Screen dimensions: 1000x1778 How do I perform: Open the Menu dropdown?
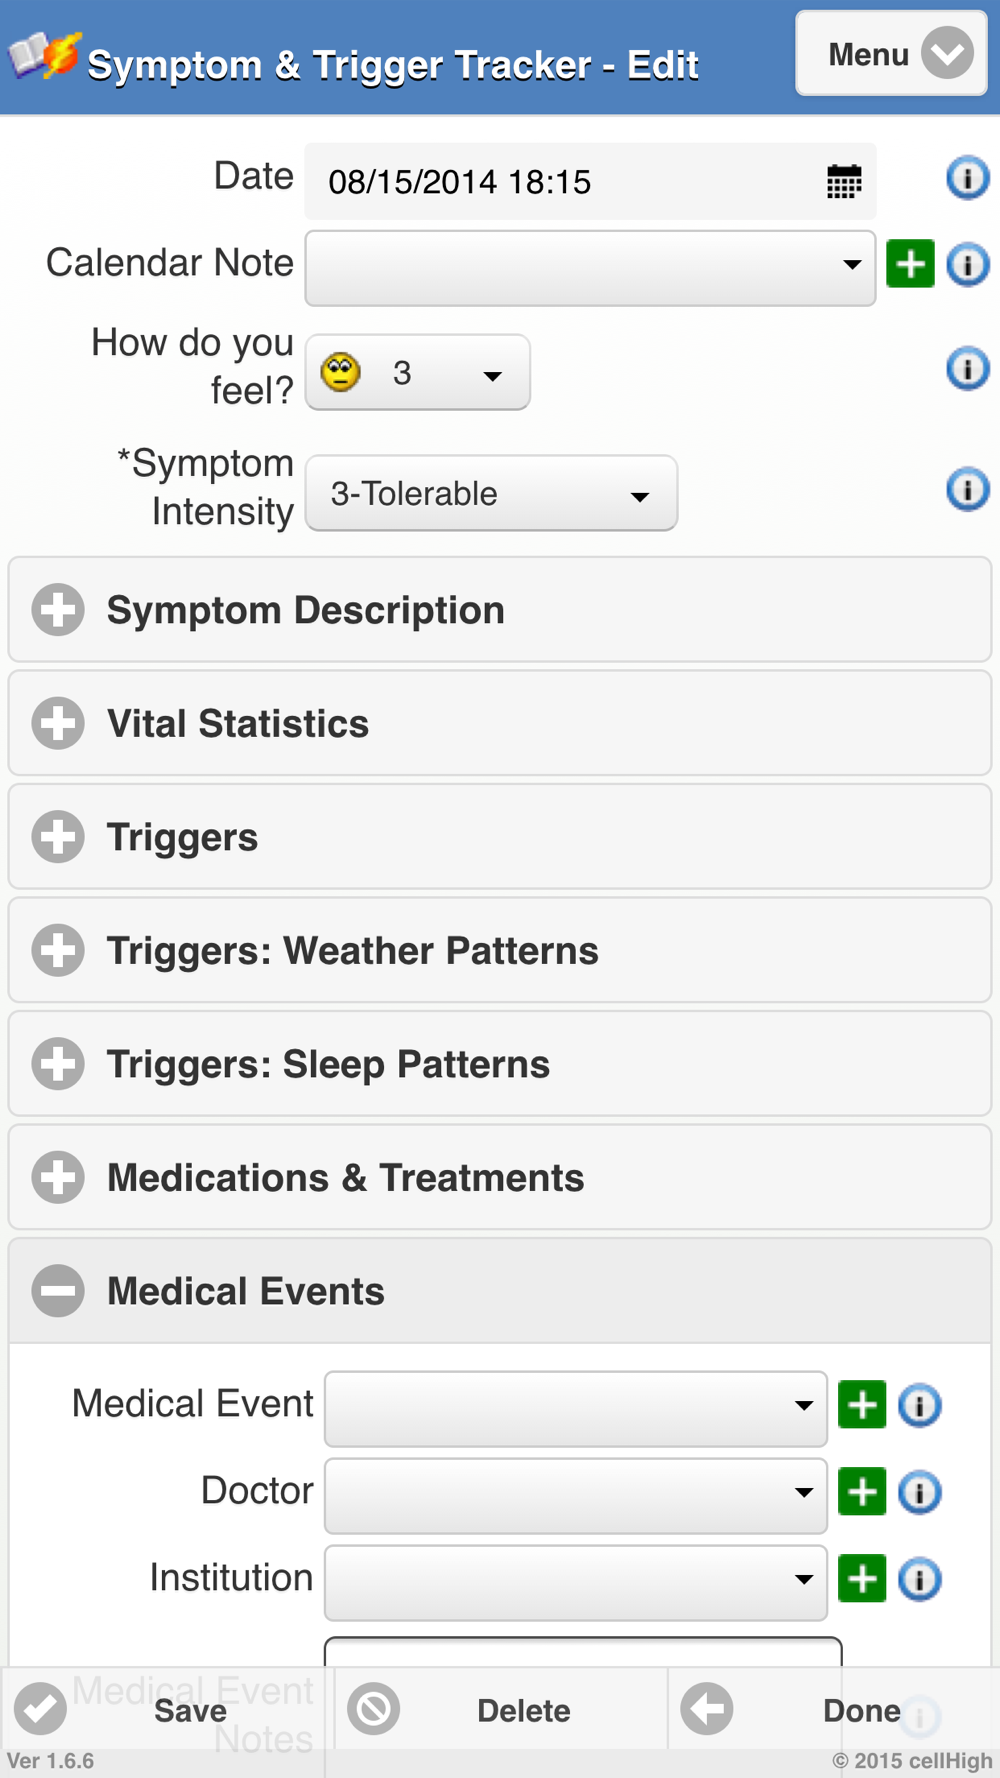pos(891,54)
